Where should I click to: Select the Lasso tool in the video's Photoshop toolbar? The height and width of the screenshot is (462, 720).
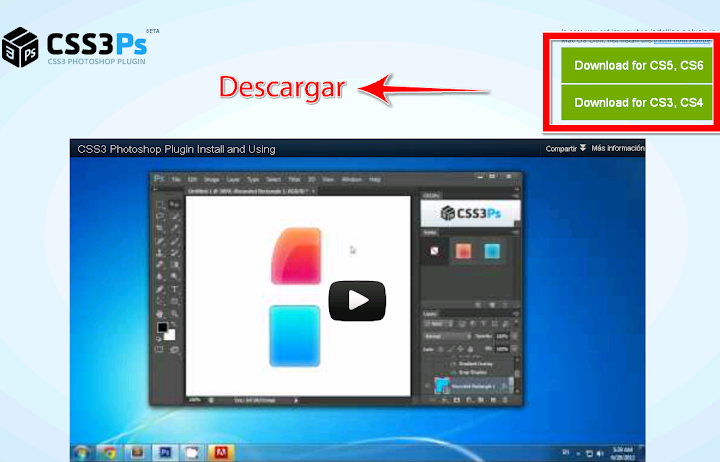(159, 216)
